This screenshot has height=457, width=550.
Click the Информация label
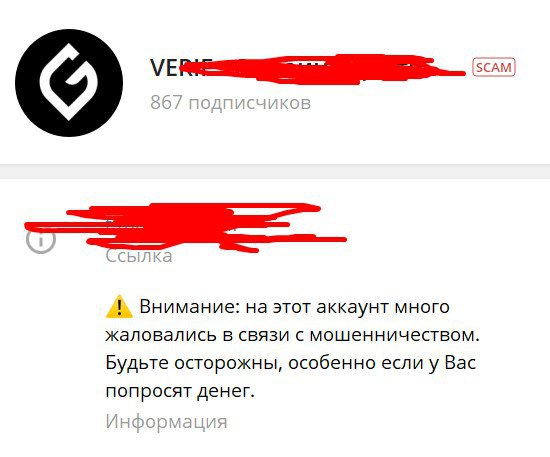(166, 421)
